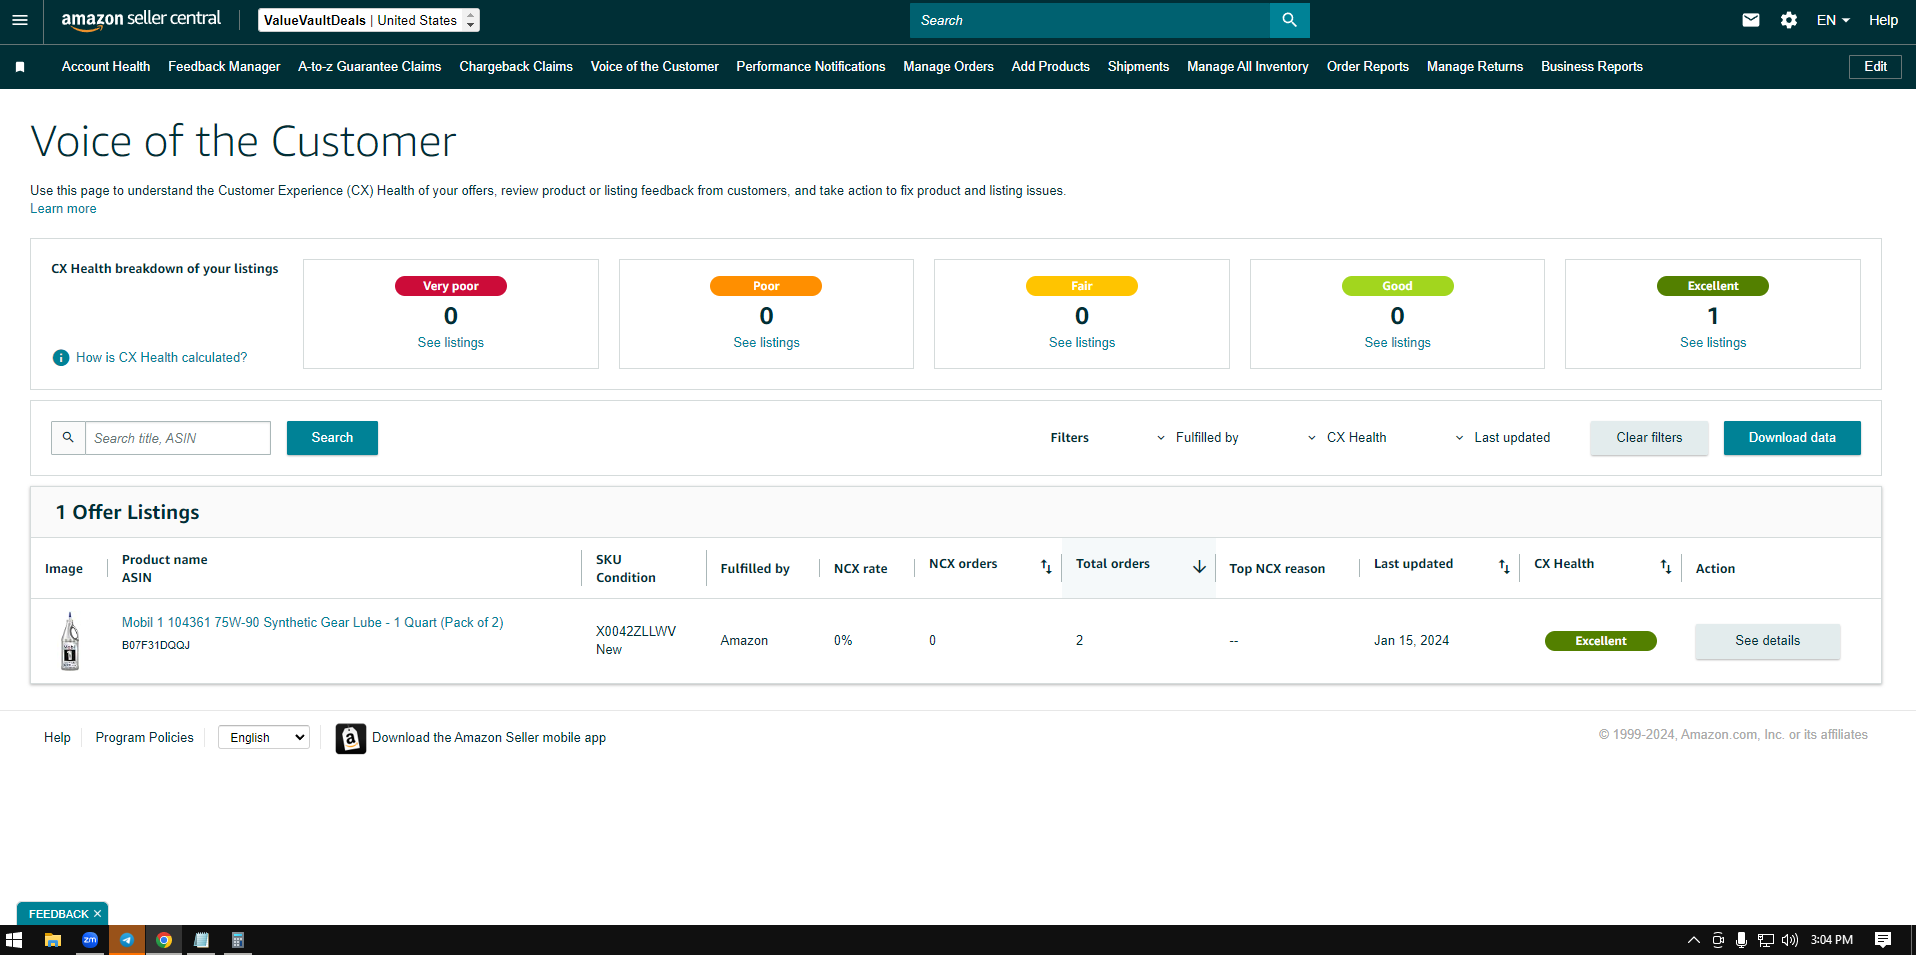Click the Amazon Seller app icon in footer
This screenshot has width=1916, height=955.
tap(350, 738)
